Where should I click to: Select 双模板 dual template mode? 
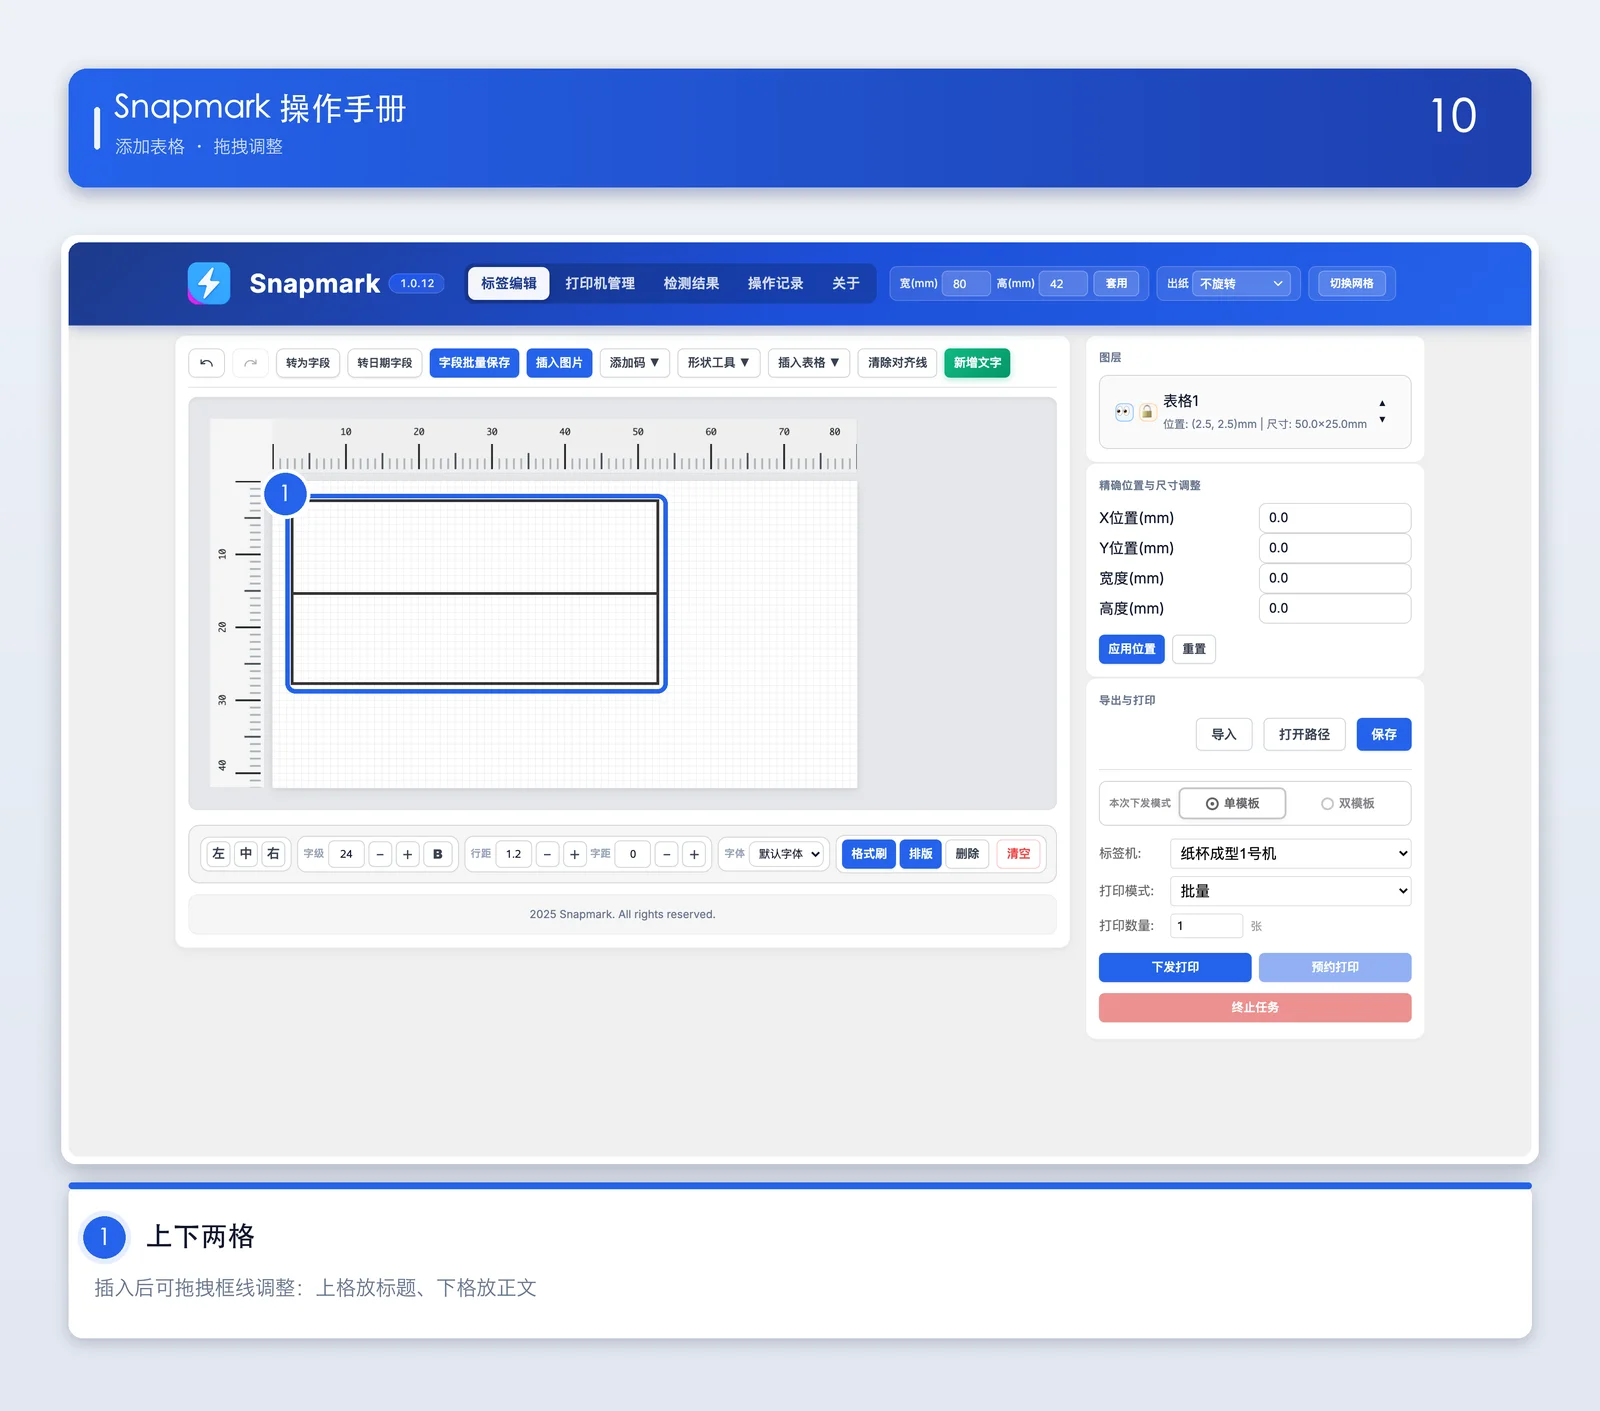(x=1347, y=803)
